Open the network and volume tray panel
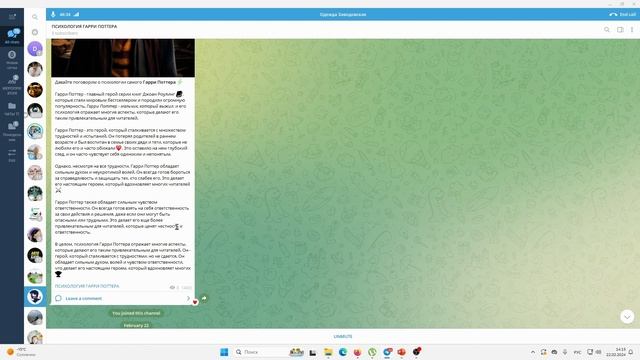The height and width of the screenshot is (360, 640). tap(594, 352)
